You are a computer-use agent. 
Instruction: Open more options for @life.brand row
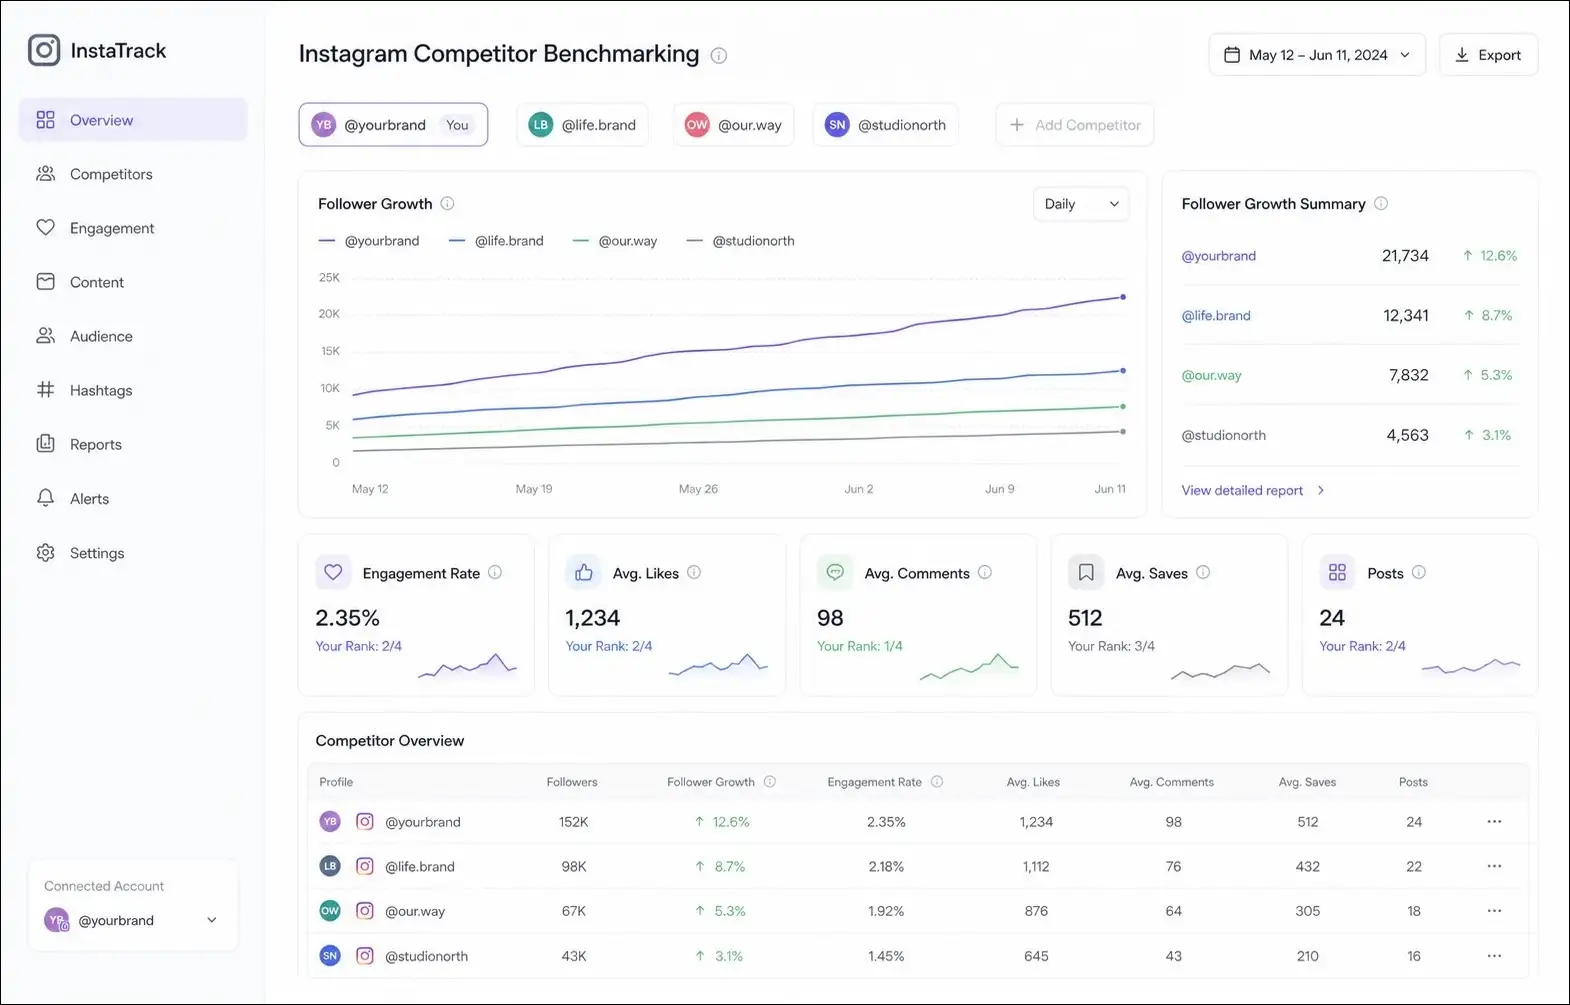pyautogui.click(x=1494, y=867)
